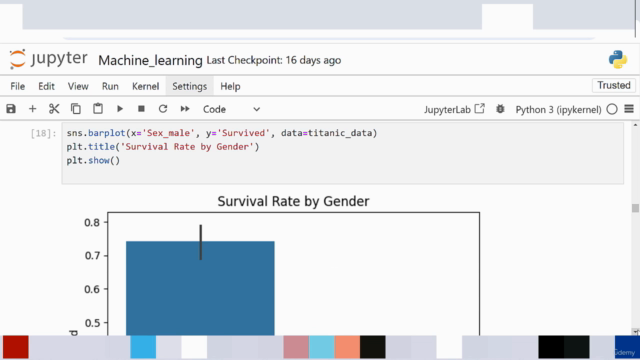Open the hamburger menu in the notebook toolbar
The image size is (640, 360).
[x=629, y=109]
